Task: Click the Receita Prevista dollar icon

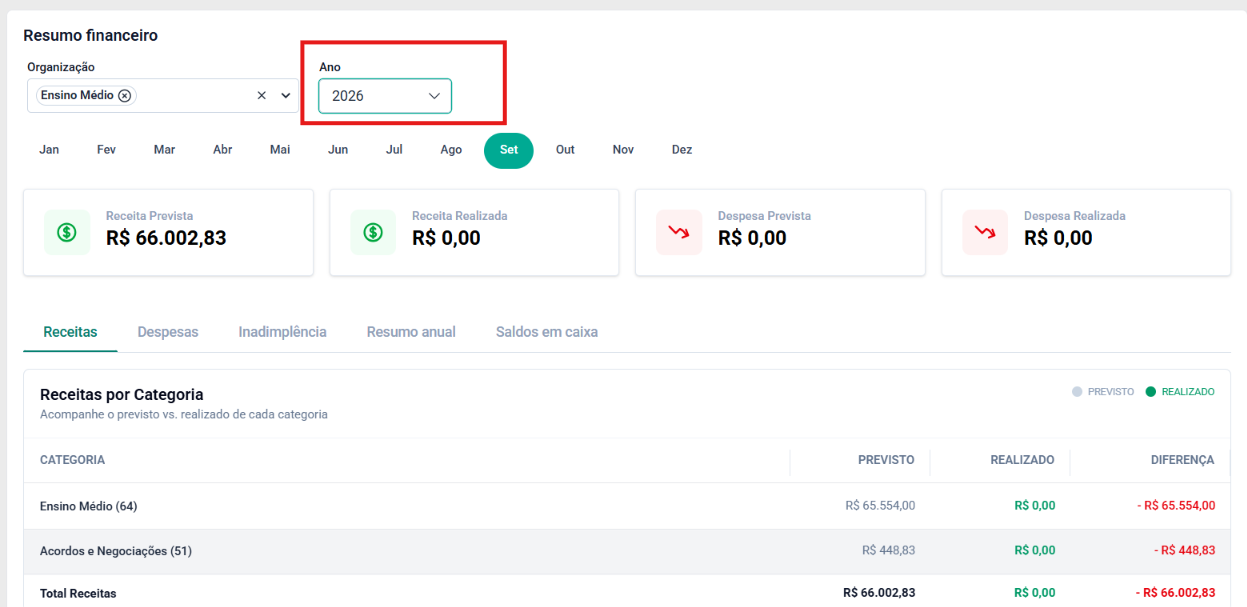Action: [x=67, y=232]
